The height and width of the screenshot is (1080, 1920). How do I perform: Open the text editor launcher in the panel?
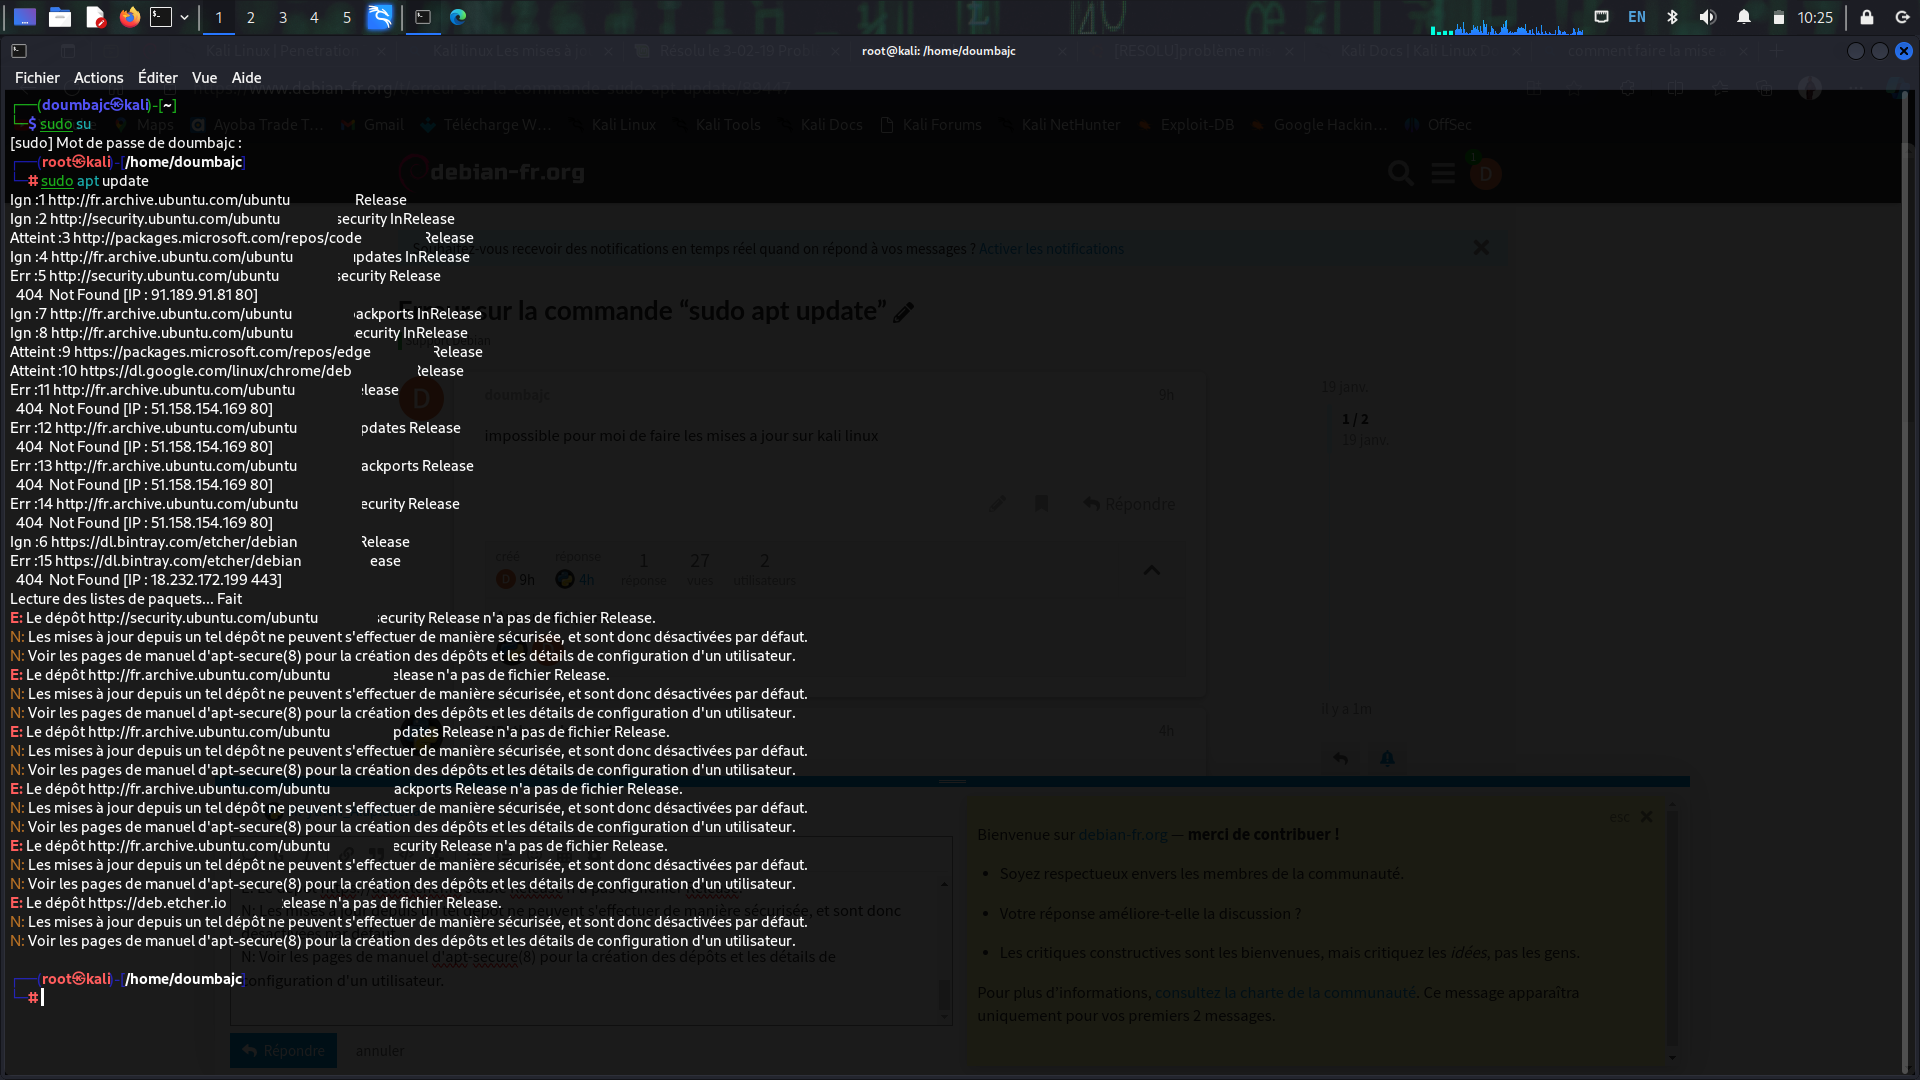tap(95, 17)
